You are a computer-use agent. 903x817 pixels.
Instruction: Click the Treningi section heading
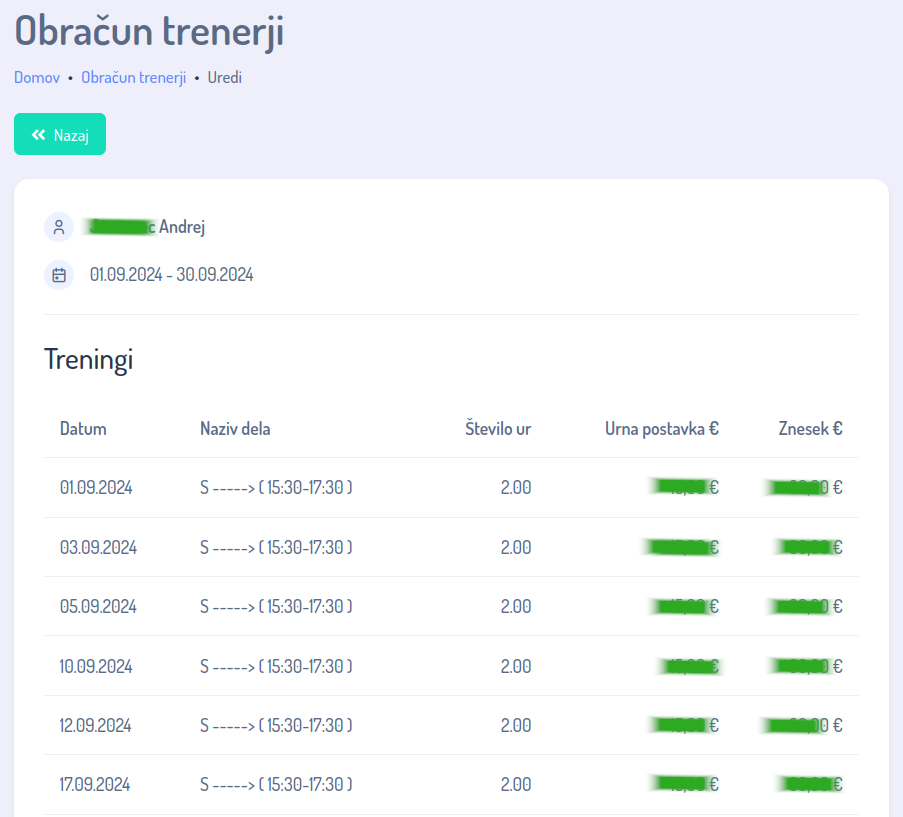coord(88,360)
